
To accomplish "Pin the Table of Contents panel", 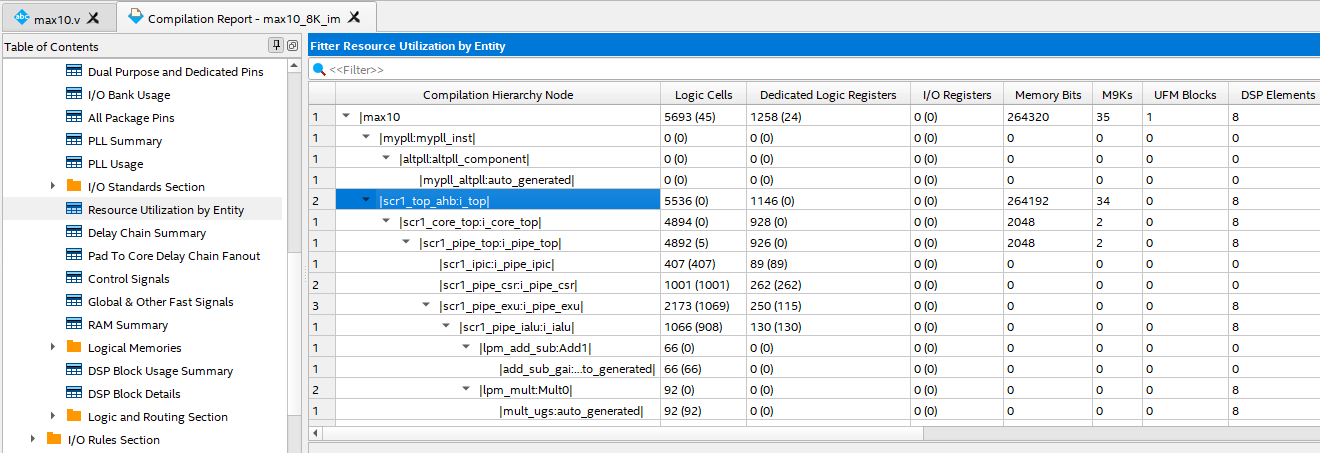I will [277, 46].
